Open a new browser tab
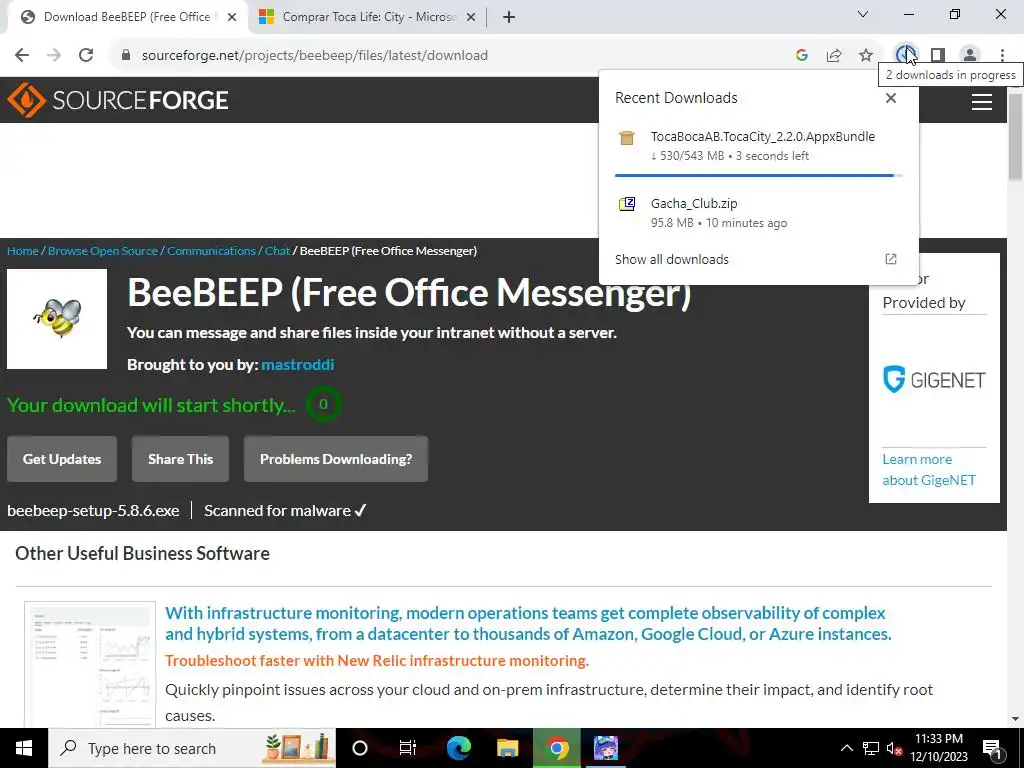This screenshot has width=1024, height=768. [x=509, y=18]
